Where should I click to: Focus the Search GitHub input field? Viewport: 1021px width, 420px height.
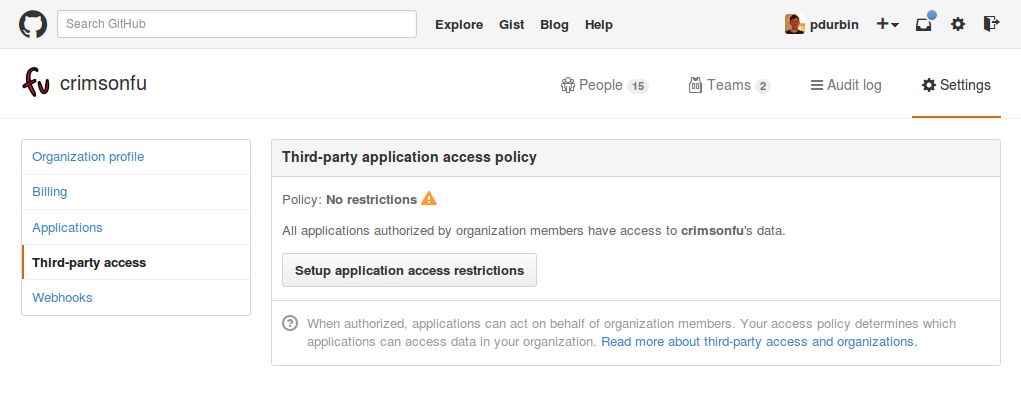tap(237, 24)
